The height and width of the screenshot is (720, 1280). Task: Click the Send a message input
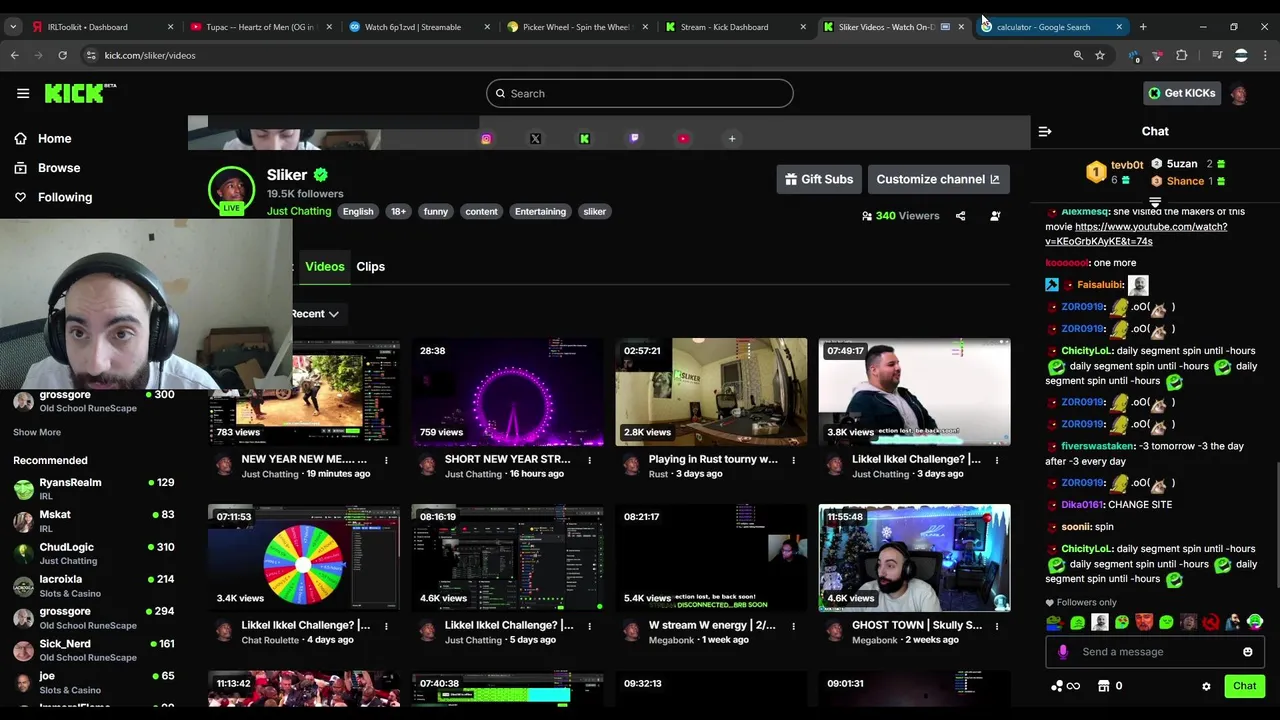[1155, 652]
